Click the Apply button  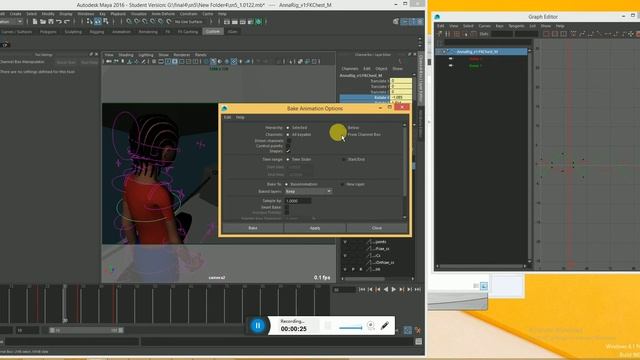click(x=315, y=228)
